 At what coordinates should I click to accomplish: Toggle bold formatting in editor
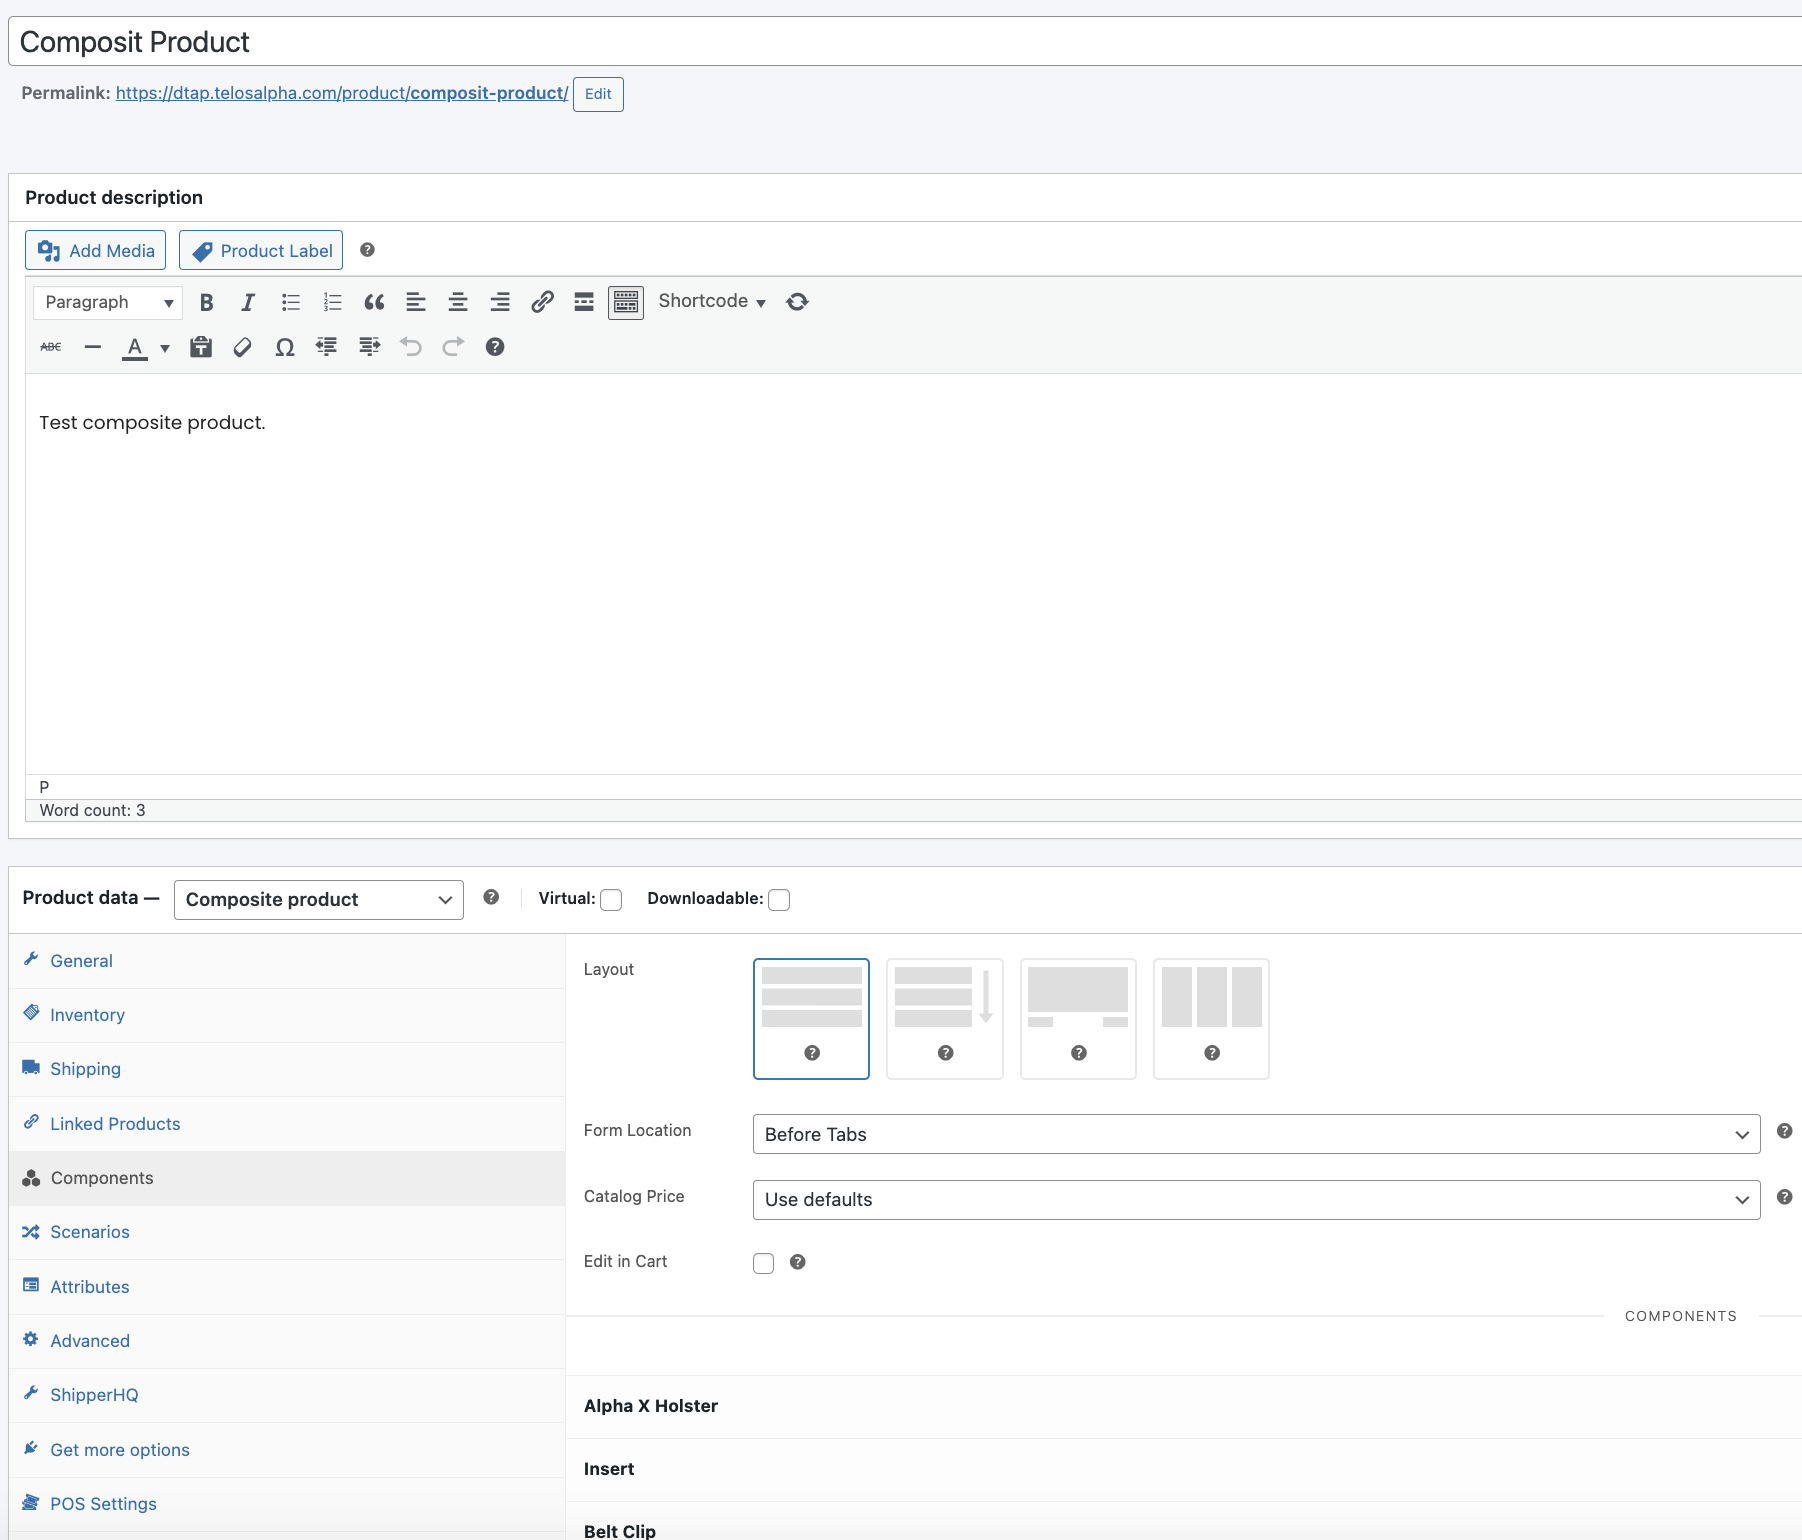tap(207, 302)
